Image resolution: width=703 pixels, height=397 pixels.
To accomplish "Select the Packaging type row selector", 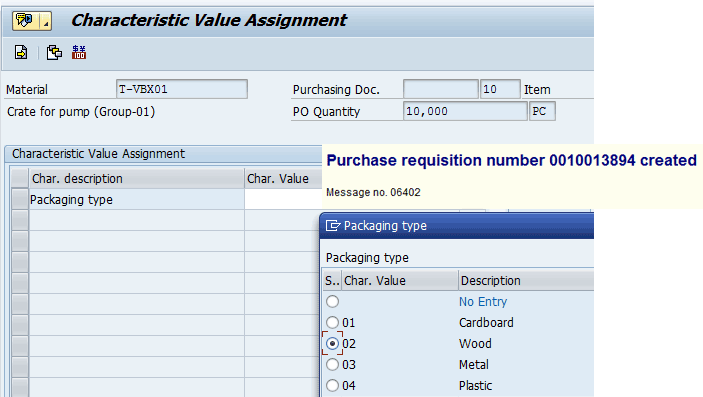I will coord(20,200).
